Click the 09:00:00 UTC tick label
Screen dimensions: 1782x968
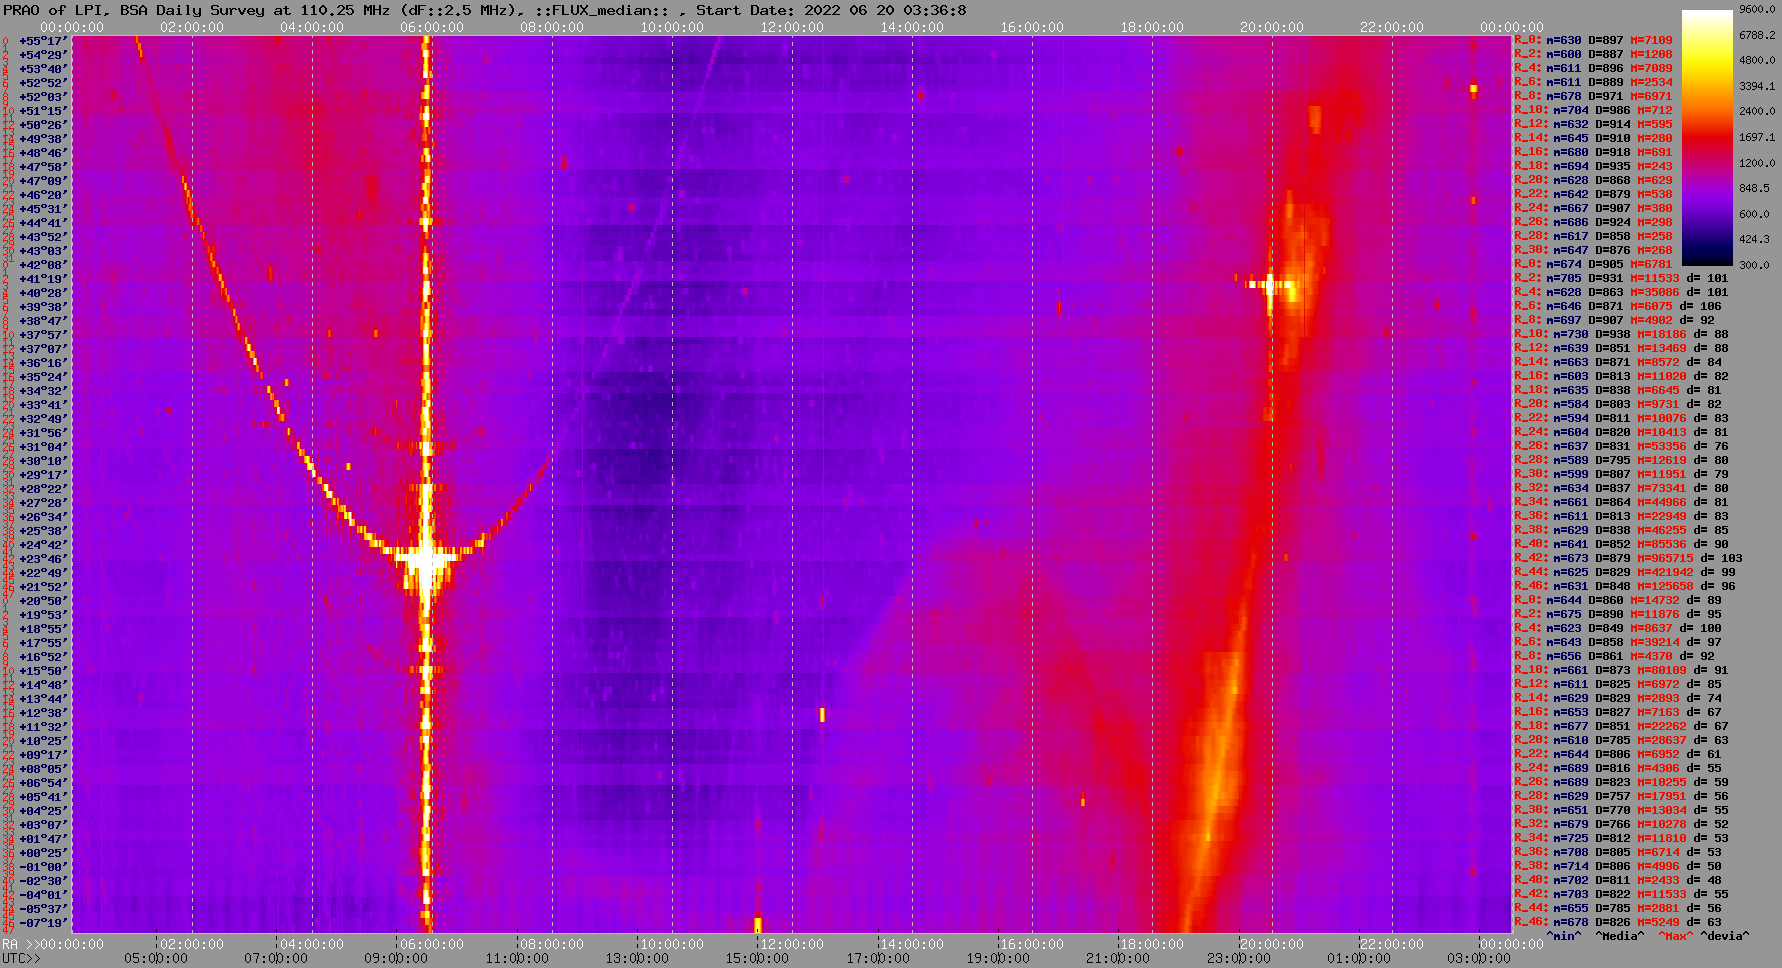tap(396, 958)
